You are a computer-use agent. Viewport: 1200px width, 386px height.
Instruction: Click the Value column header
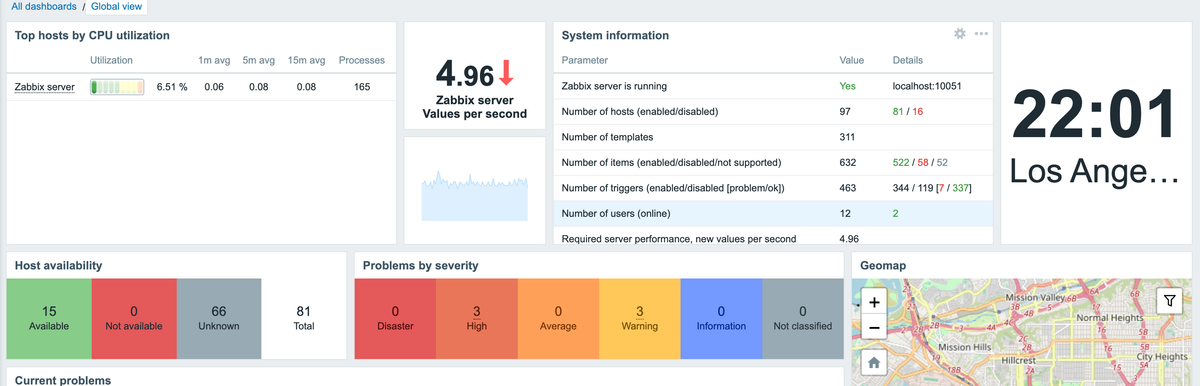tap(852, 60)
